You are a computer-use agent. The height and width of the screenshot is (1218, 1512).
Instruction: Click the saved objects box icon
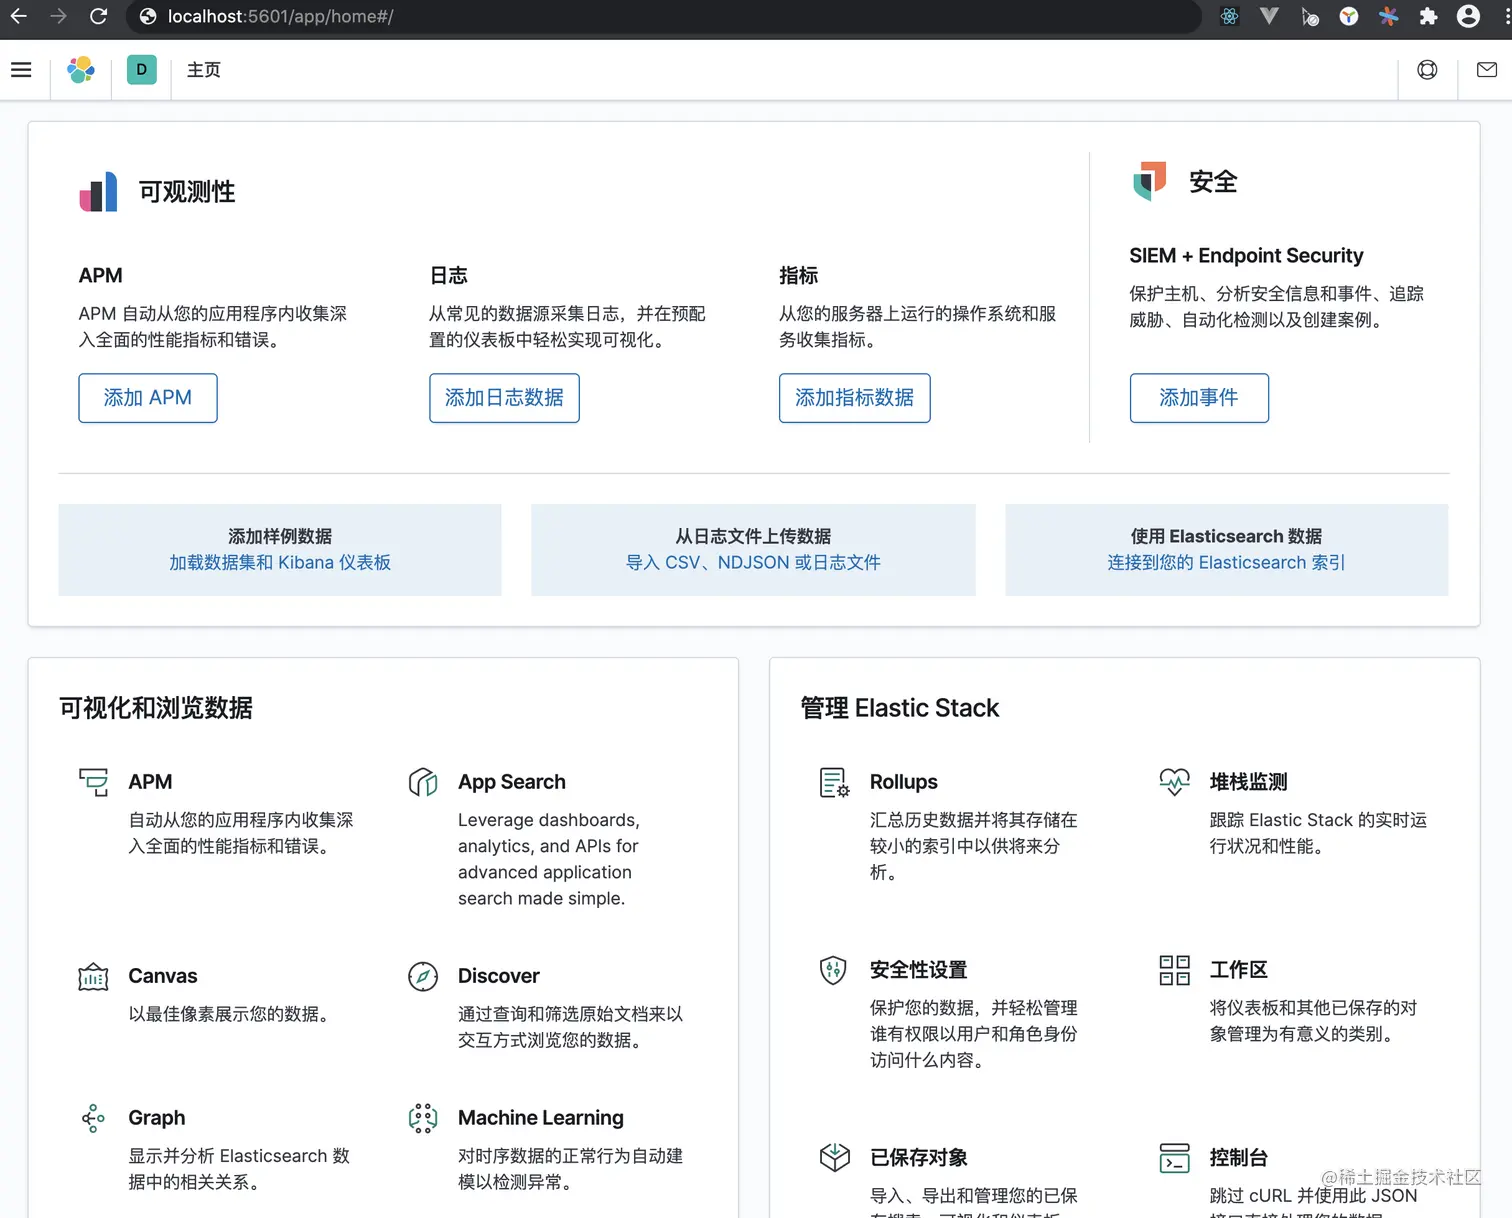(x=834, y=1158)
